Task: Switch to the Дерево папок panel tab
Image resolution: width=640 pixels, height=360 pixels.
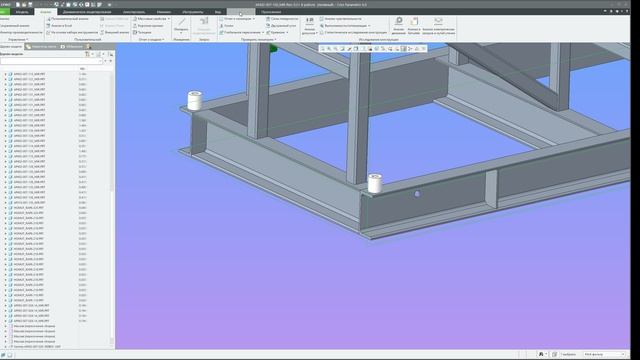Action: tap(41, 47)
